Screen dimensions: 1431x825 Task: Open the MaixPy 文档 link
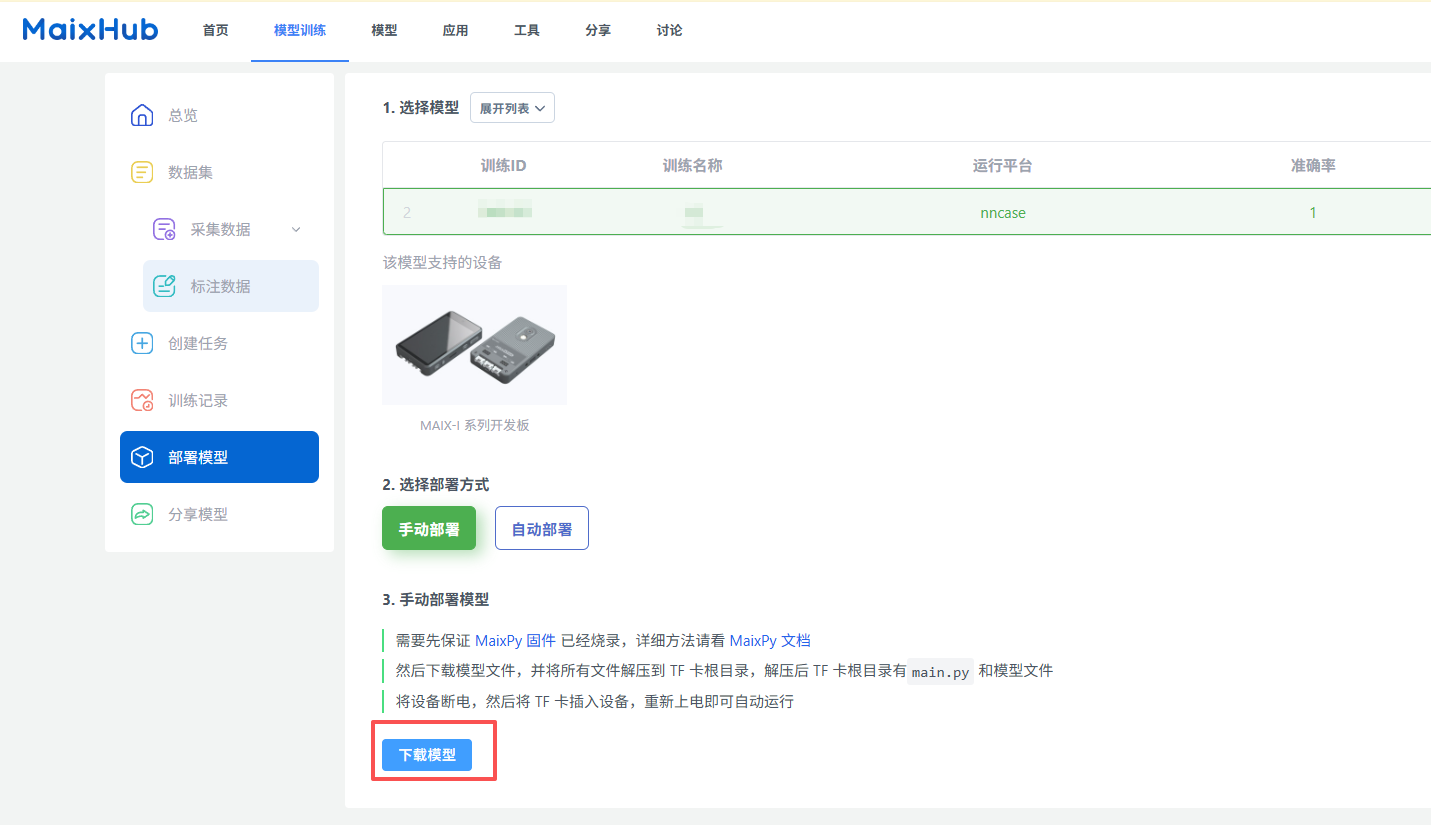[769, 641]
